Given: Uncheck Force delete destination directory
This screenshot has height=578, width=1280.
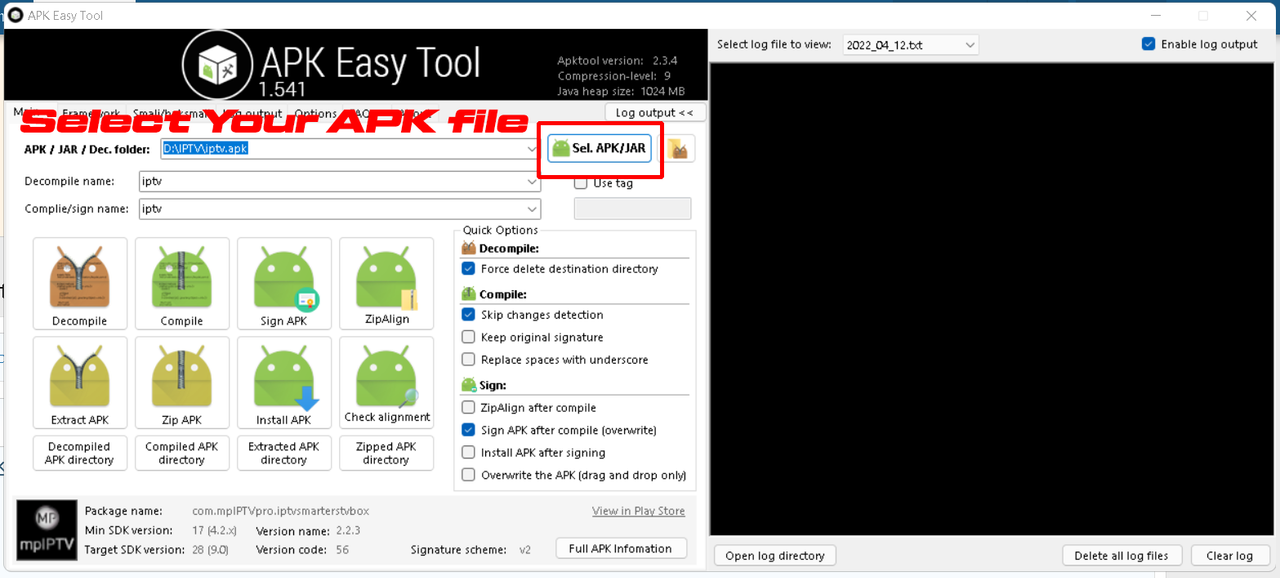Looking at the screenshot, I should click(468, 269).
